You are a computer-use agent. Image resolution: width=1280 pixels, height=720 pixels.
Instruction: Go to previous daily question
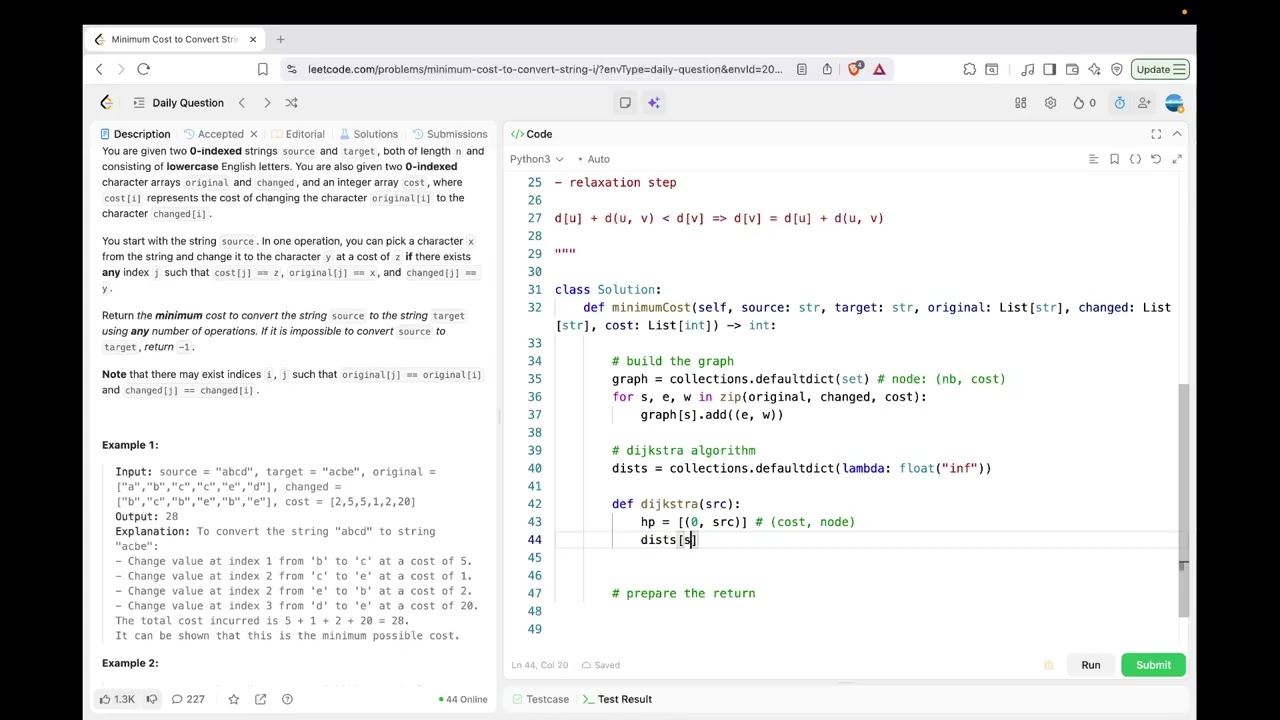[241, 102]
